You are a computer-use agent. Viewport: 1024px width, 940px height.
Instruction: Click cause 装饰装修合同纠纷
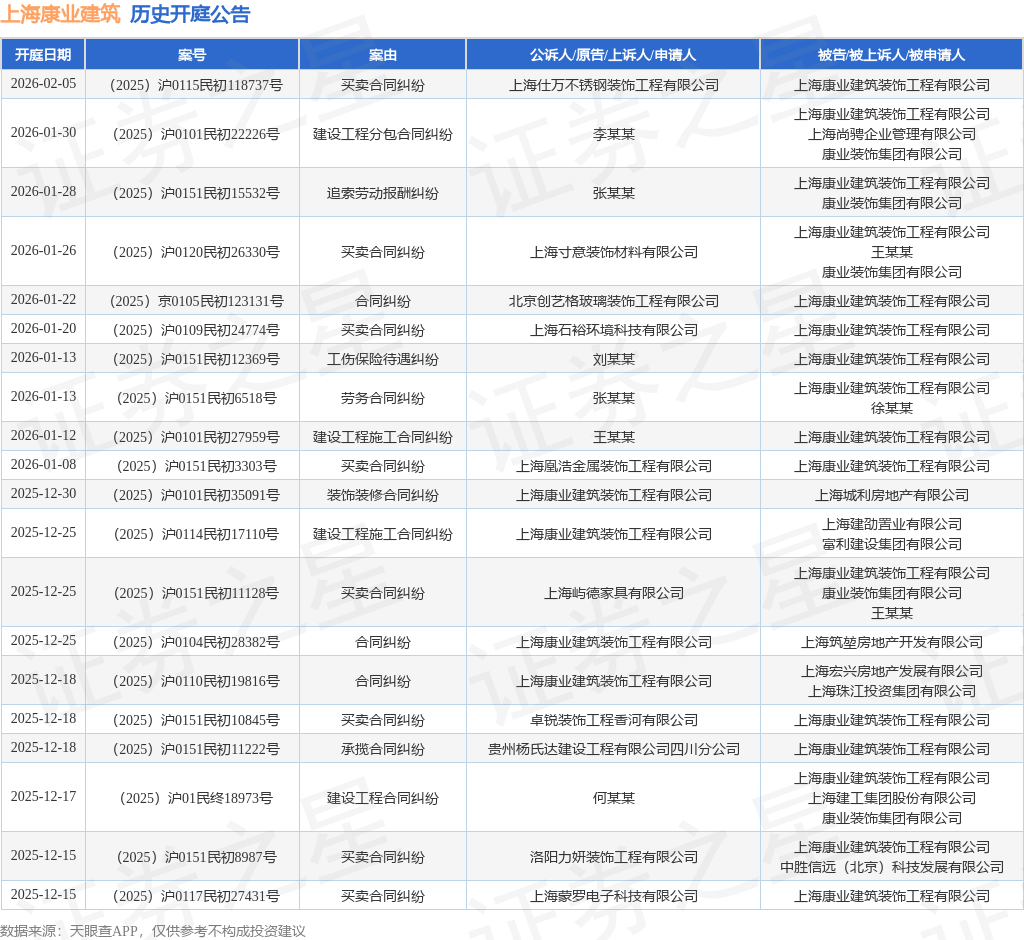383,495
